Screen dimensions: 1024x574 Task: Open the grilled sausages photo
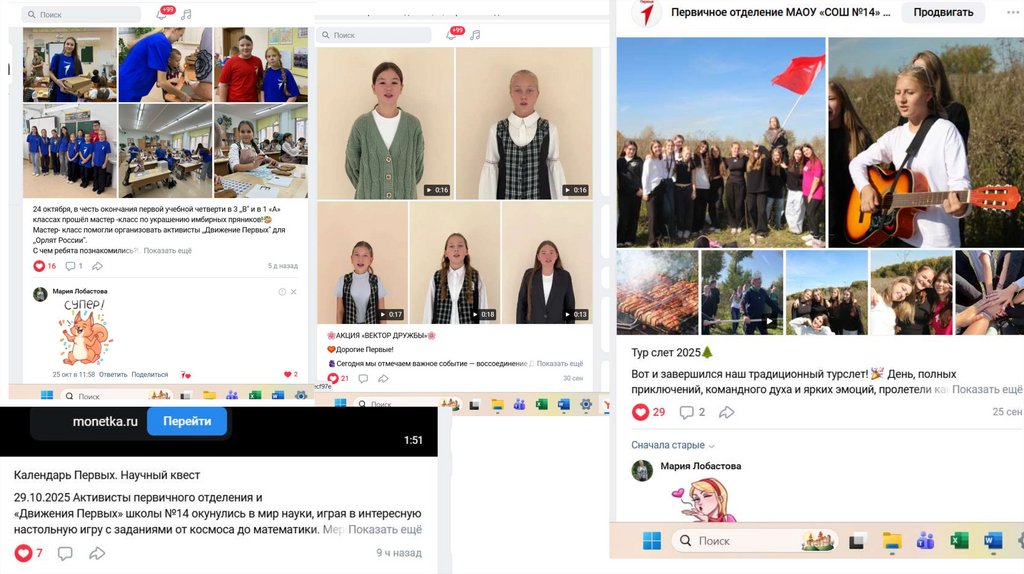658,293
